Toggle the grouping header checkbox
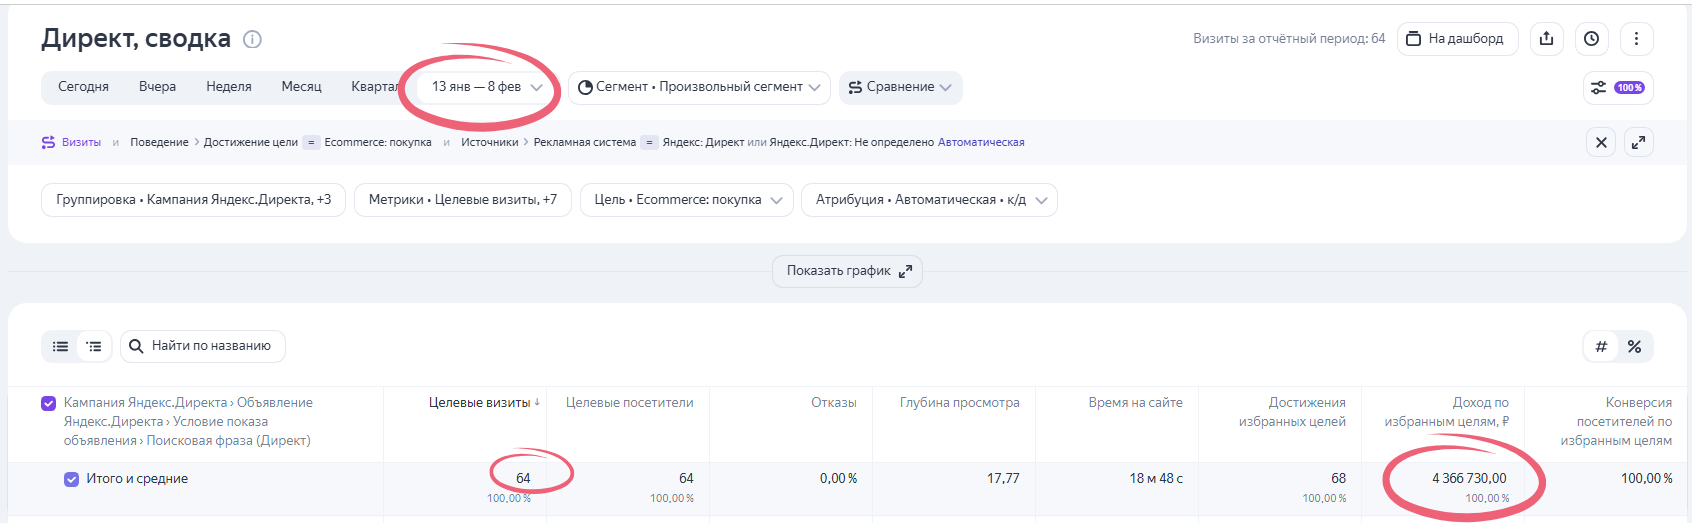1692x523 pixels. [48, 403]
